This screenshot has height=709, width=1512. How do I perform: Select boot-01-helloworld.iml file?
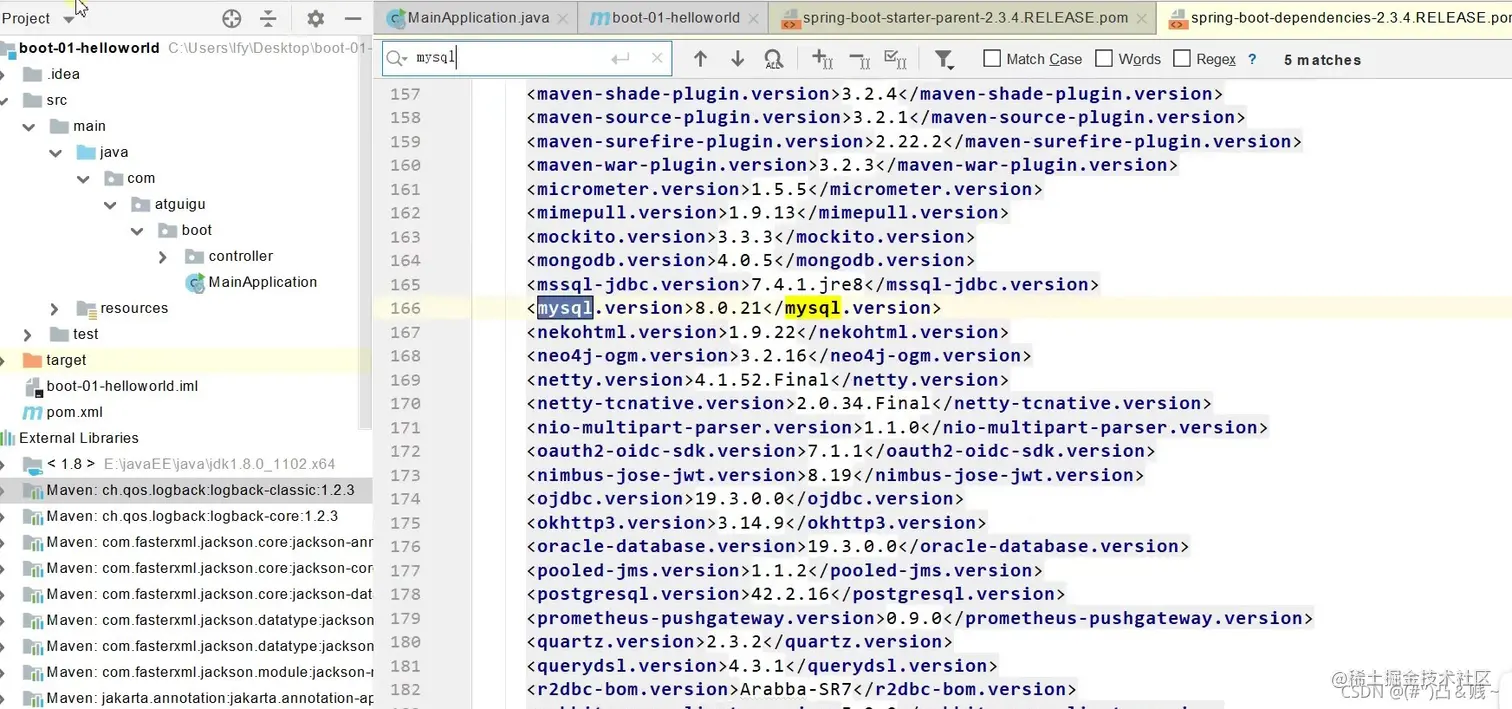tap(122, 386)
